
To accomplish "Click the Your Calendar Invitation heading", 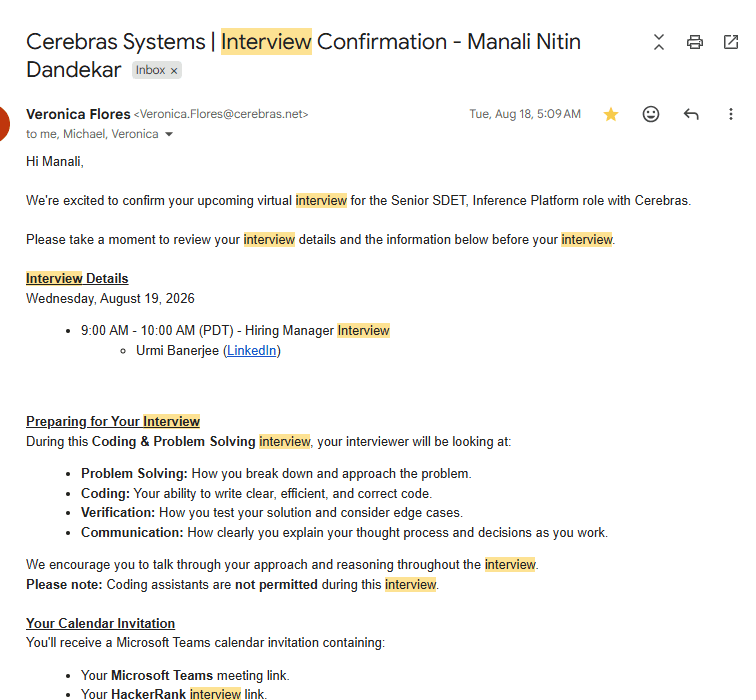I will (x=100, y=623).
